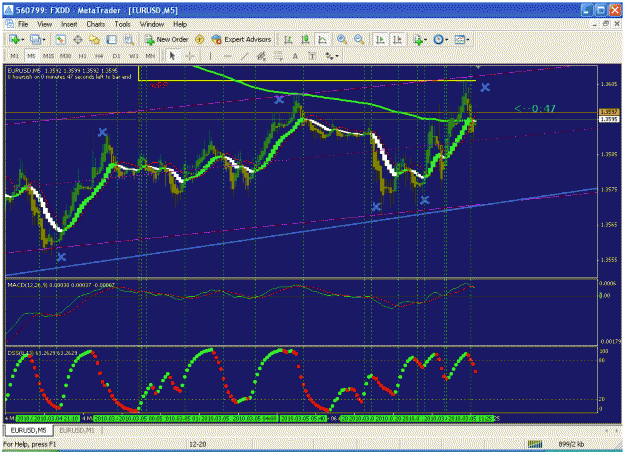Expand the Indicators dropdown arrow
This screenshot has height=452, width=625.
425,40
